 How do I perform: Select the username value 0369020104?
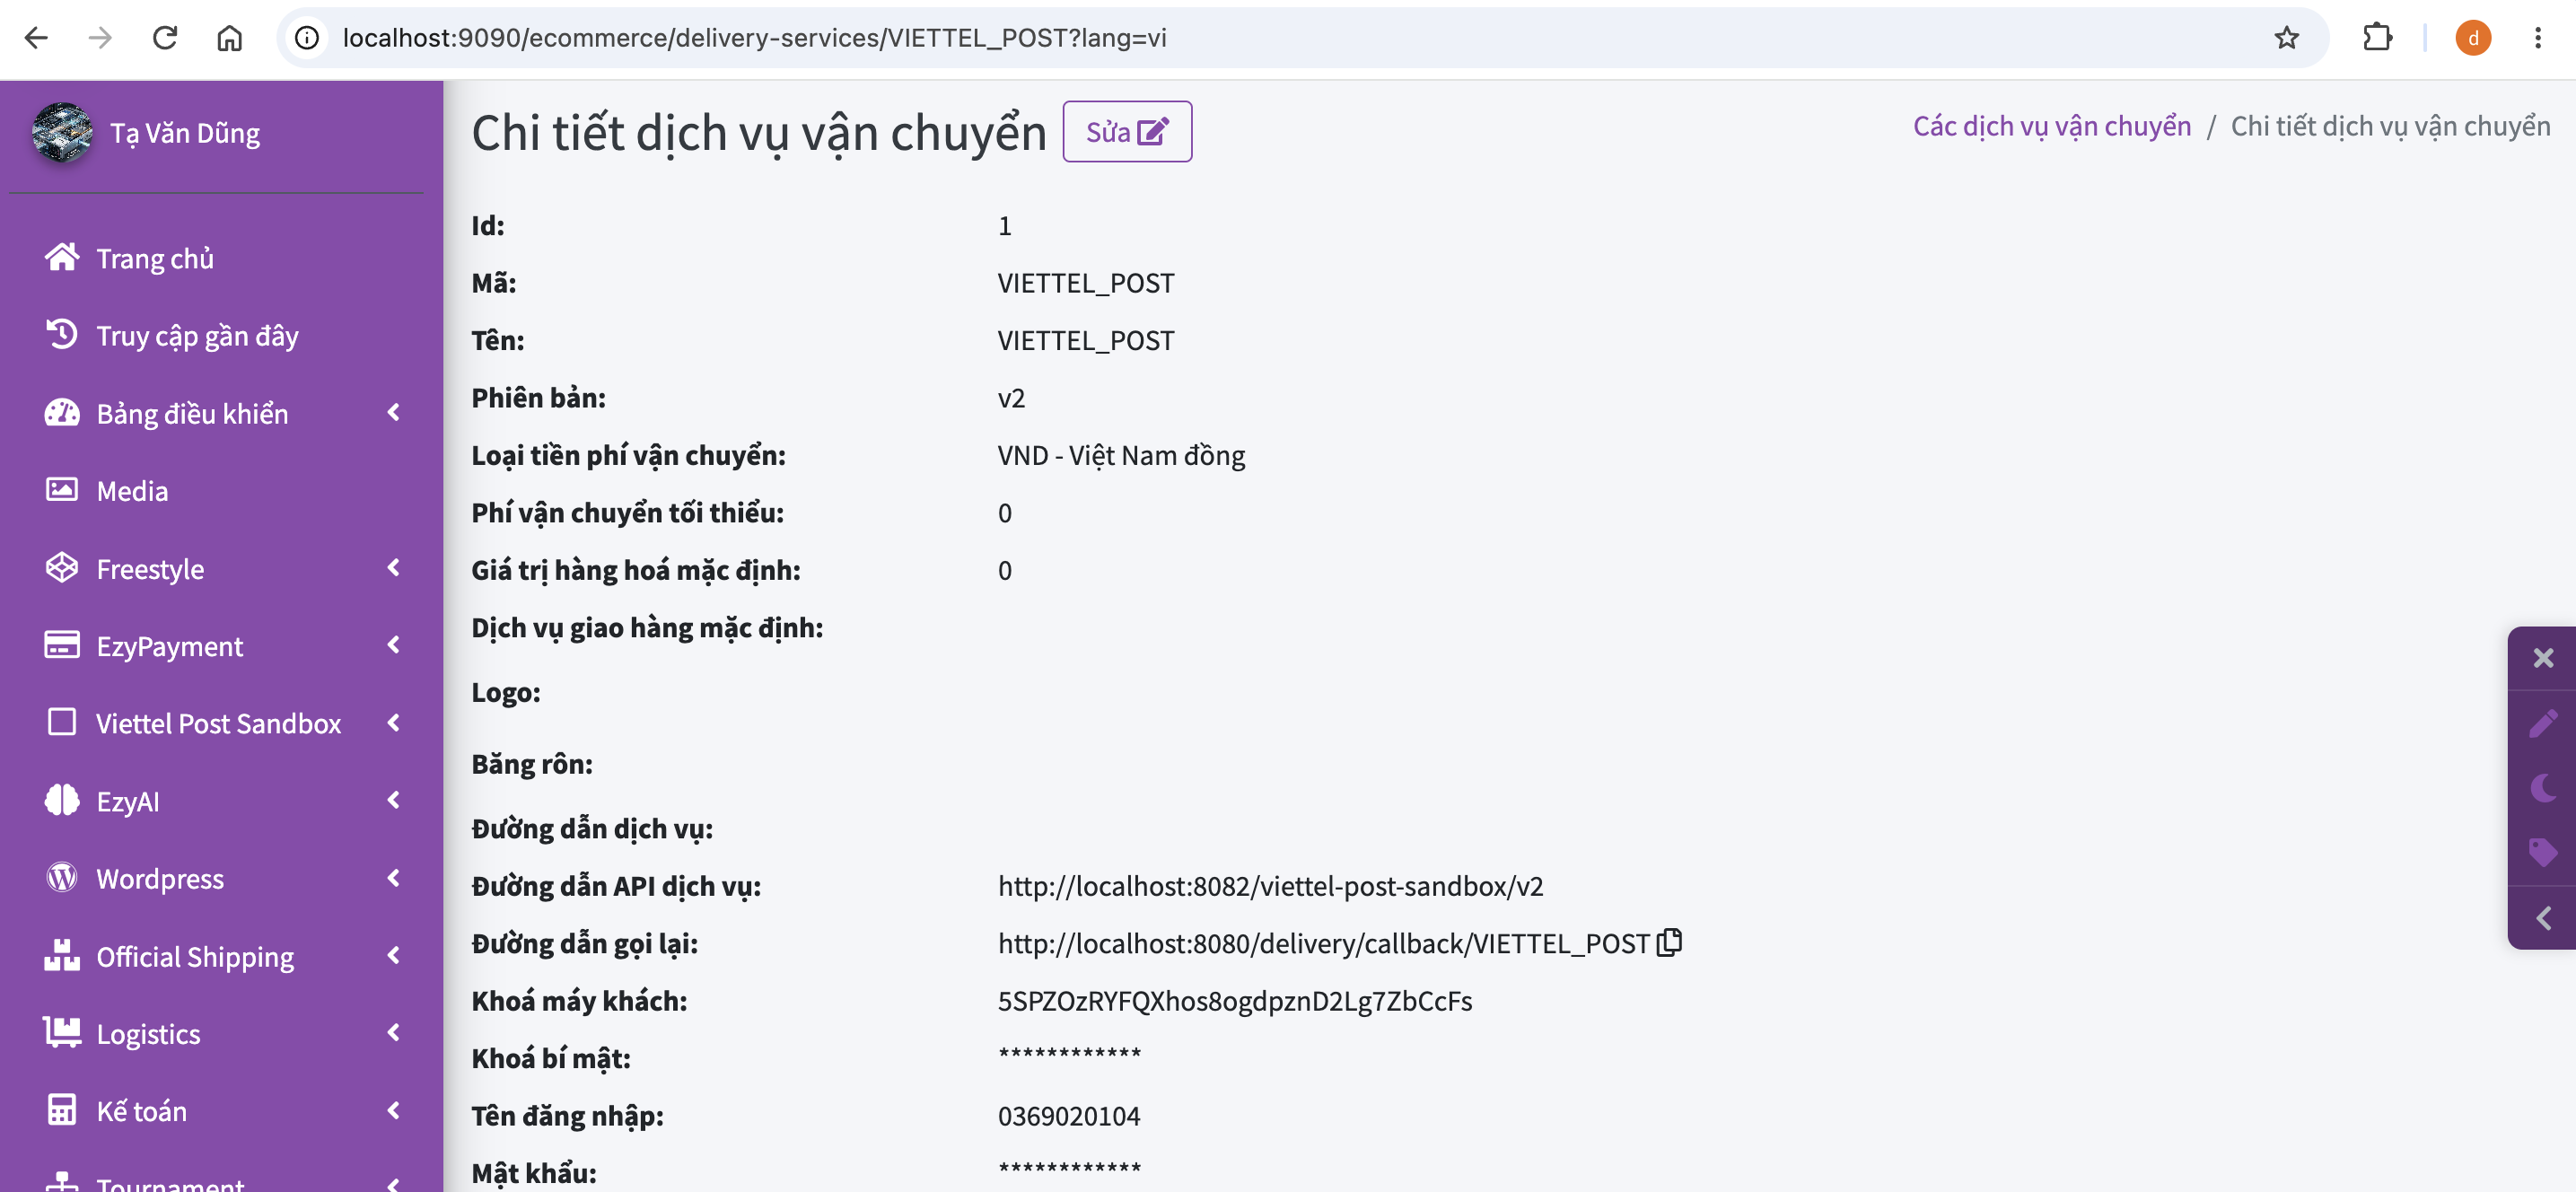(1069, 1116)
